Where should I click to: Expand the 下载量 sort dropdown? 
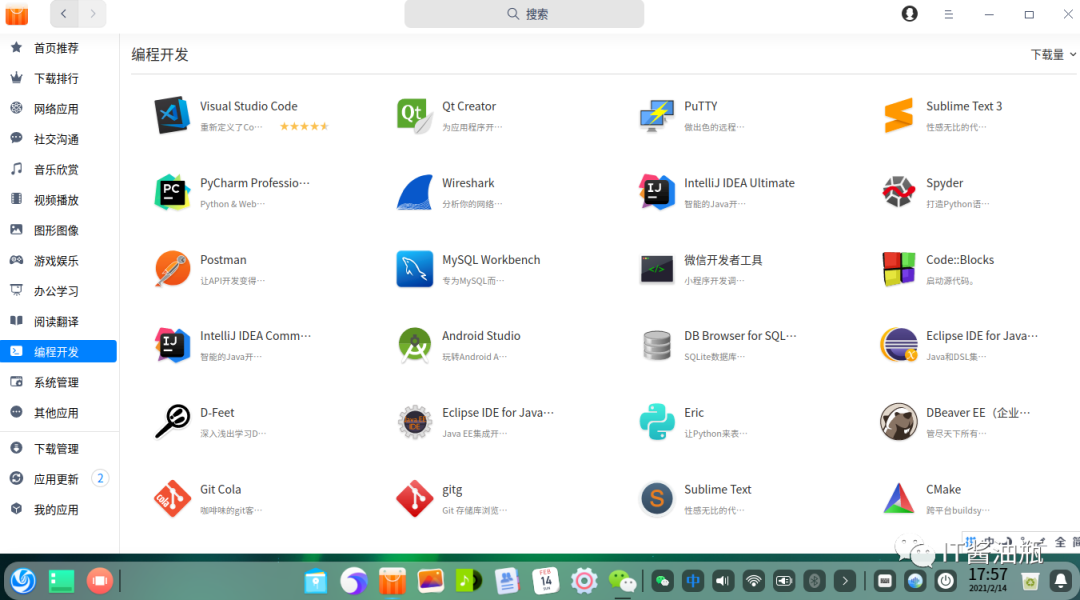pyautogui.click(x=1052, y=55)
